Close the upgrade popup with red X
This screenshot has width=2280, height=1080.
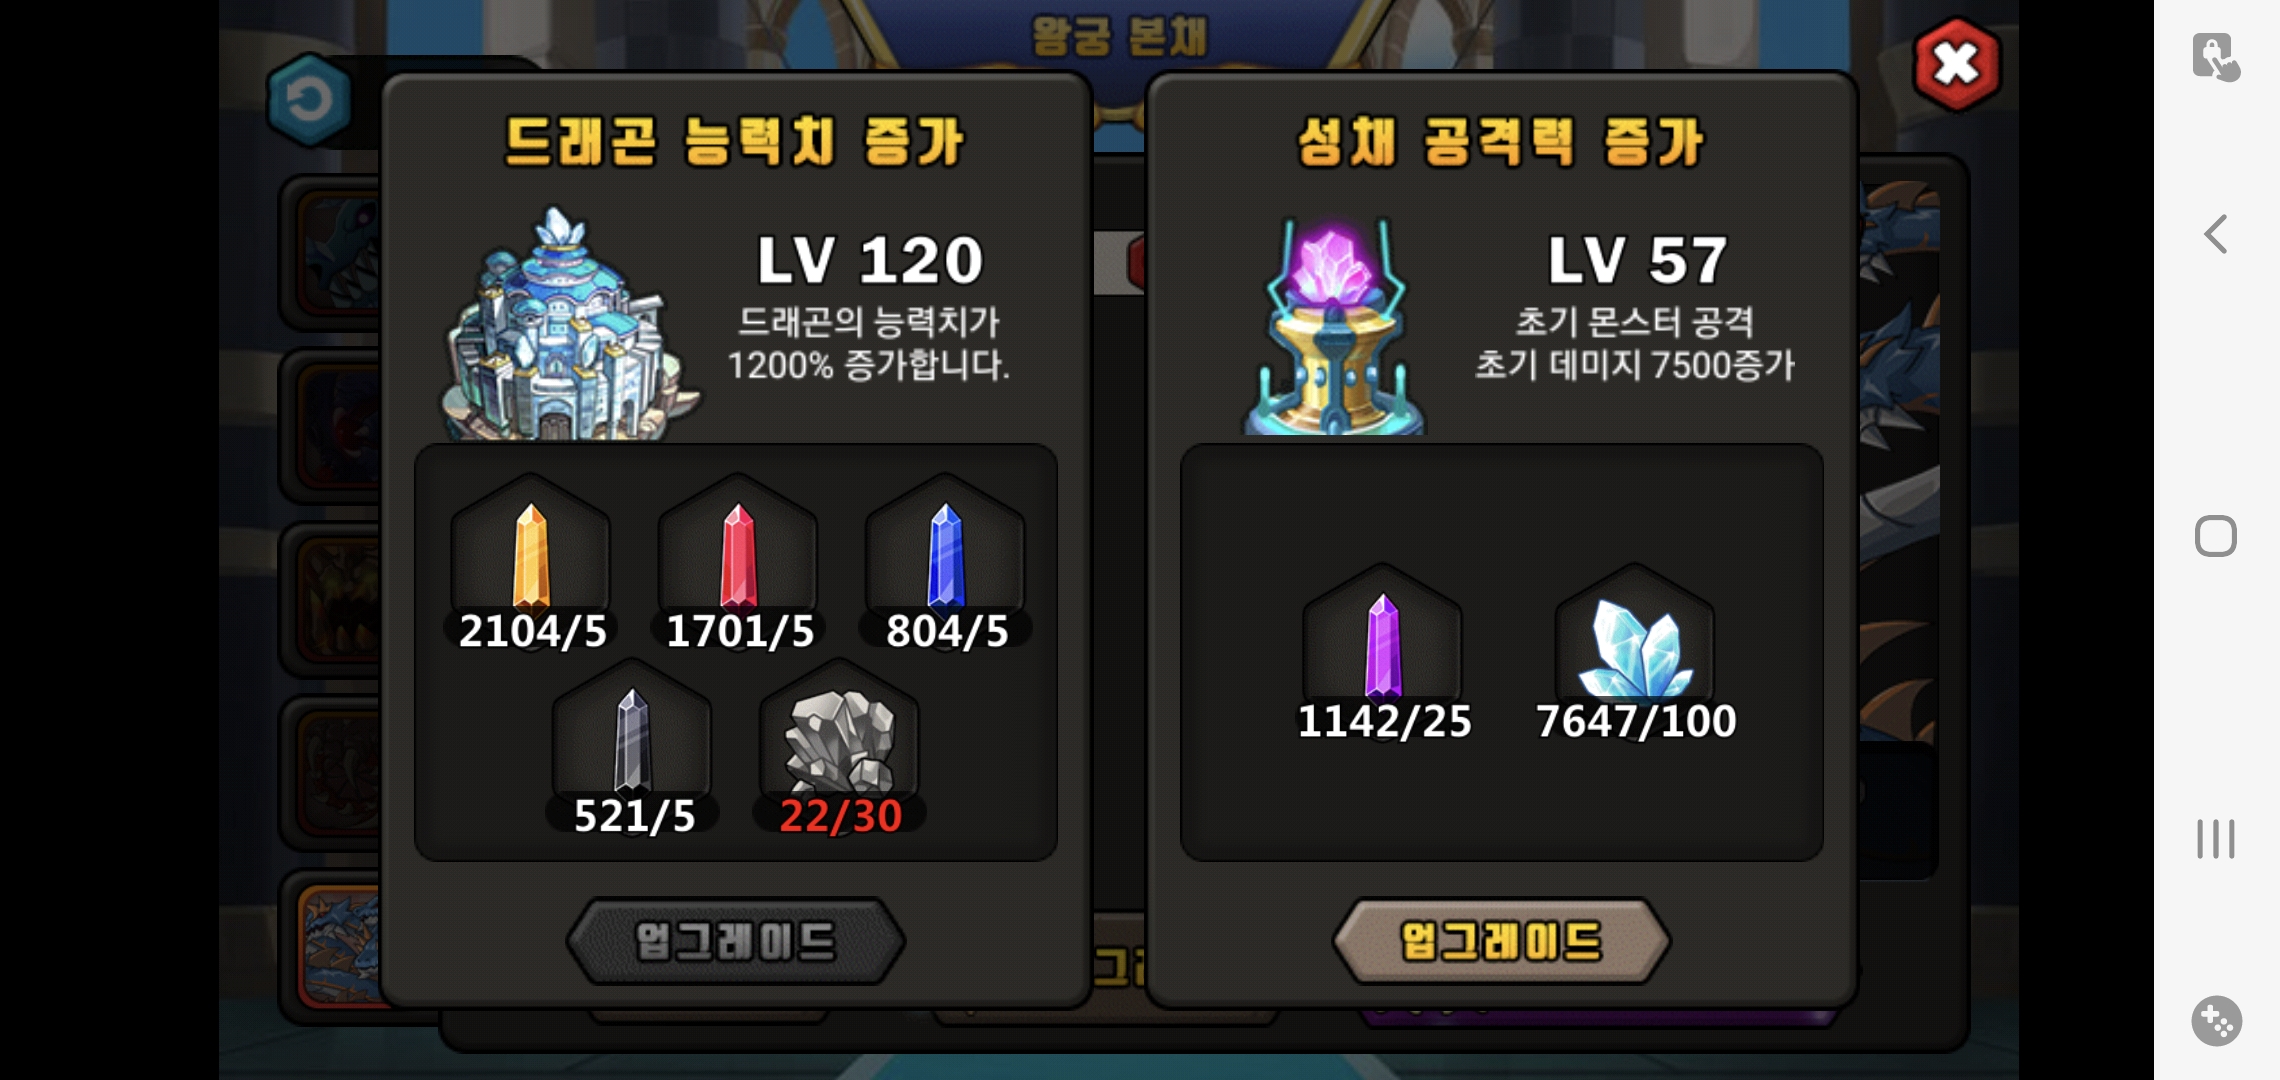1956,64
